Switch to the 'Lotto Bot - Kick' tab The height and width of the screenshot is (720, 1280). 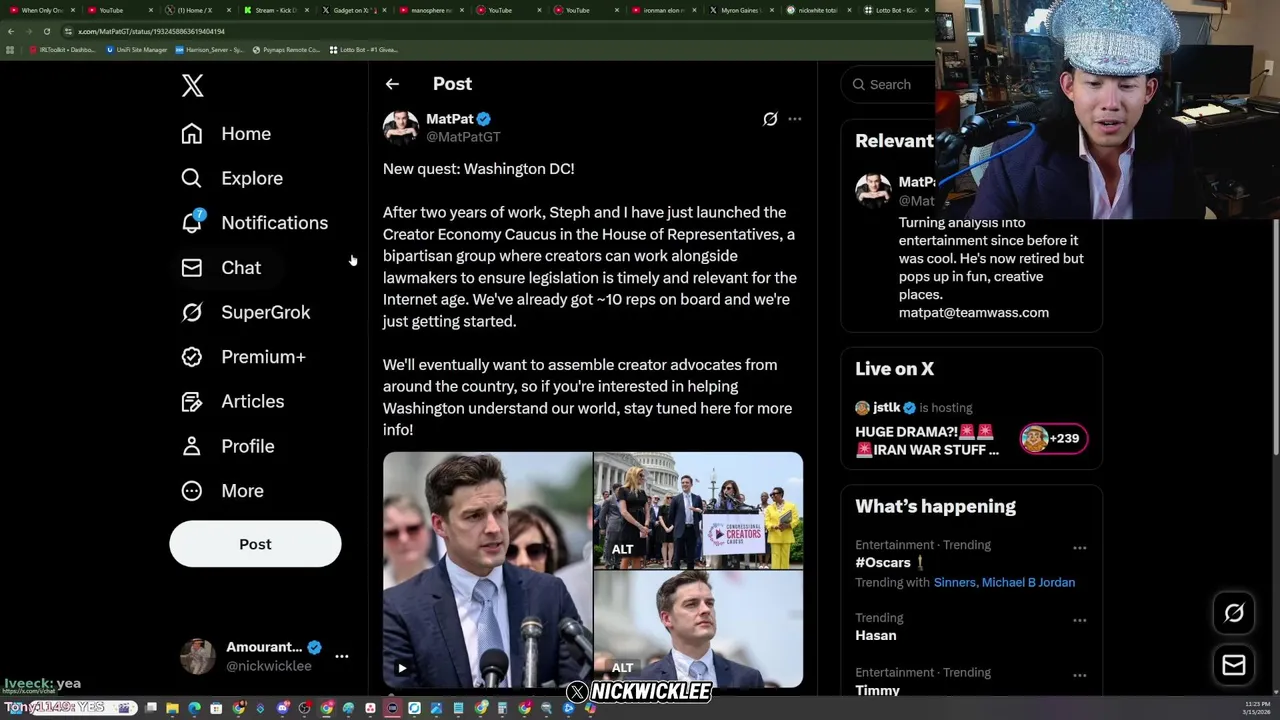tap(895, 10)
